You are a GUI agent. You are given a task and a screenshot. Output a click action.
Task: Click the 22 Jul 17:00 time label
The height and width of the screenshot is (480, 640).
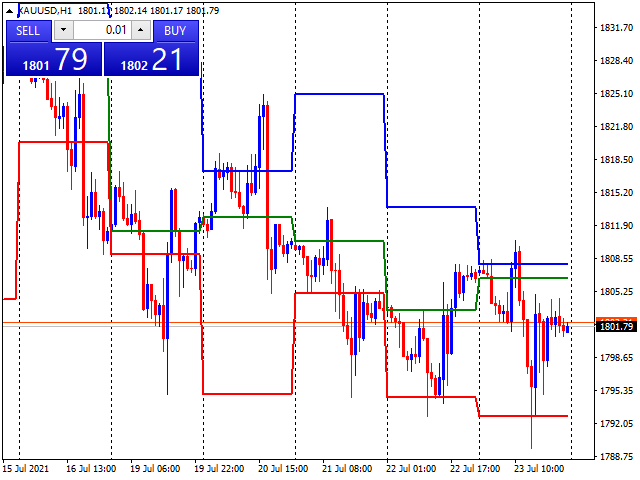click(475, 469)
